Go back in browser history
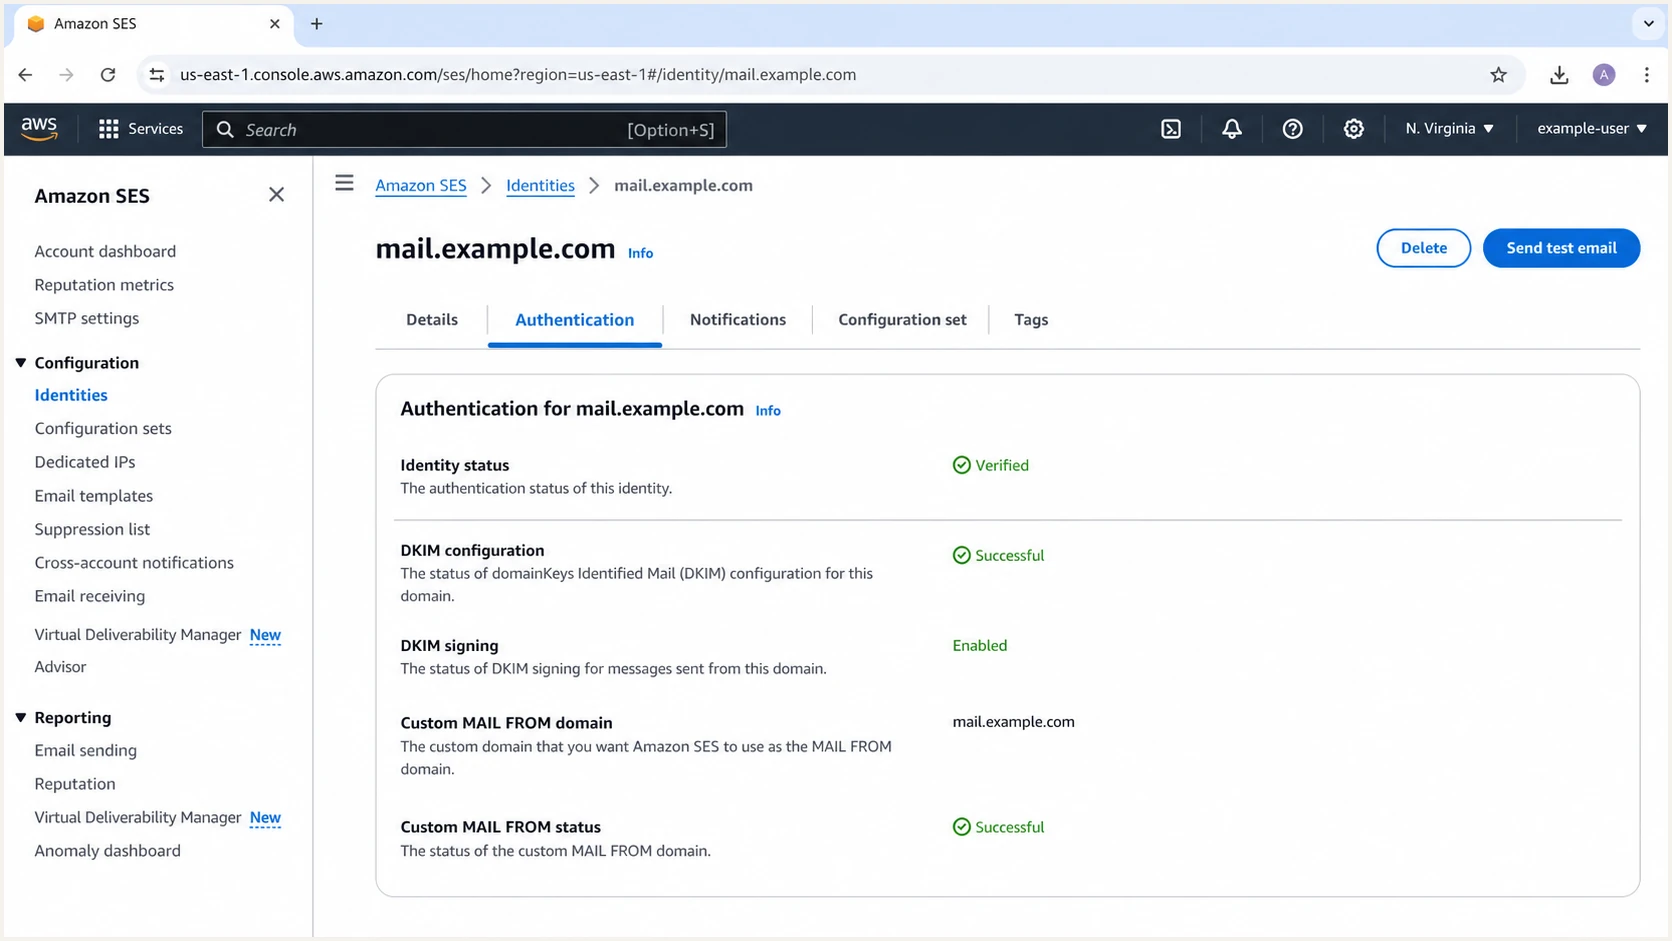This screenshot has width=1672, height=941. click(x=26, y=75)
